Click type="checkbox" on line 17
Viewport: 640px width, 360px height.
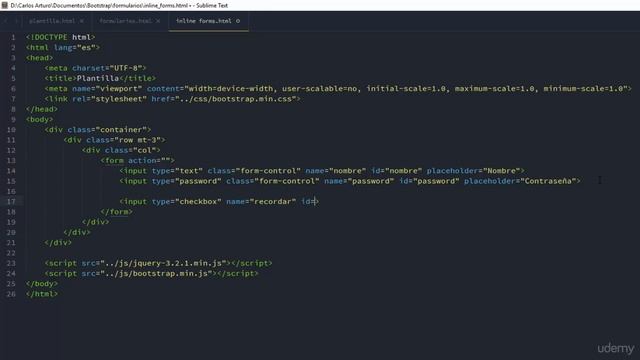coord(186,201)
